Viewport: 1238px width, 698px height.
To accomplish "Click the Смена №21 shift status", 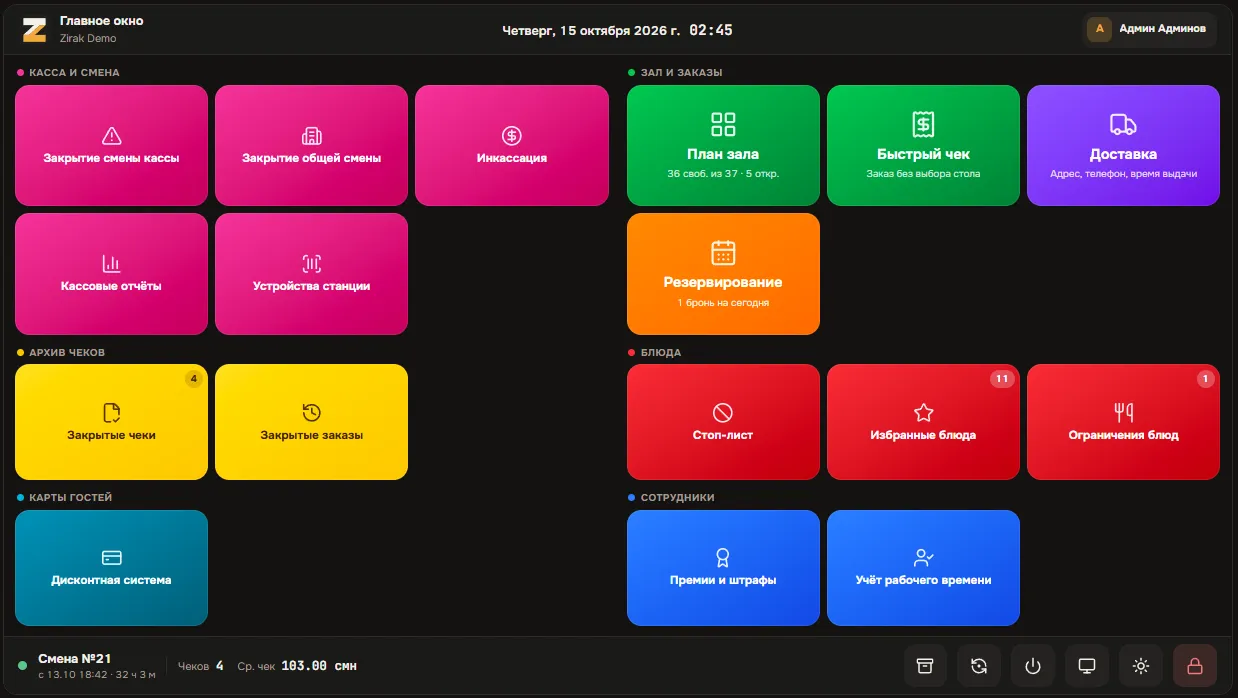I will pyautogui.click(x=87, y=666).
